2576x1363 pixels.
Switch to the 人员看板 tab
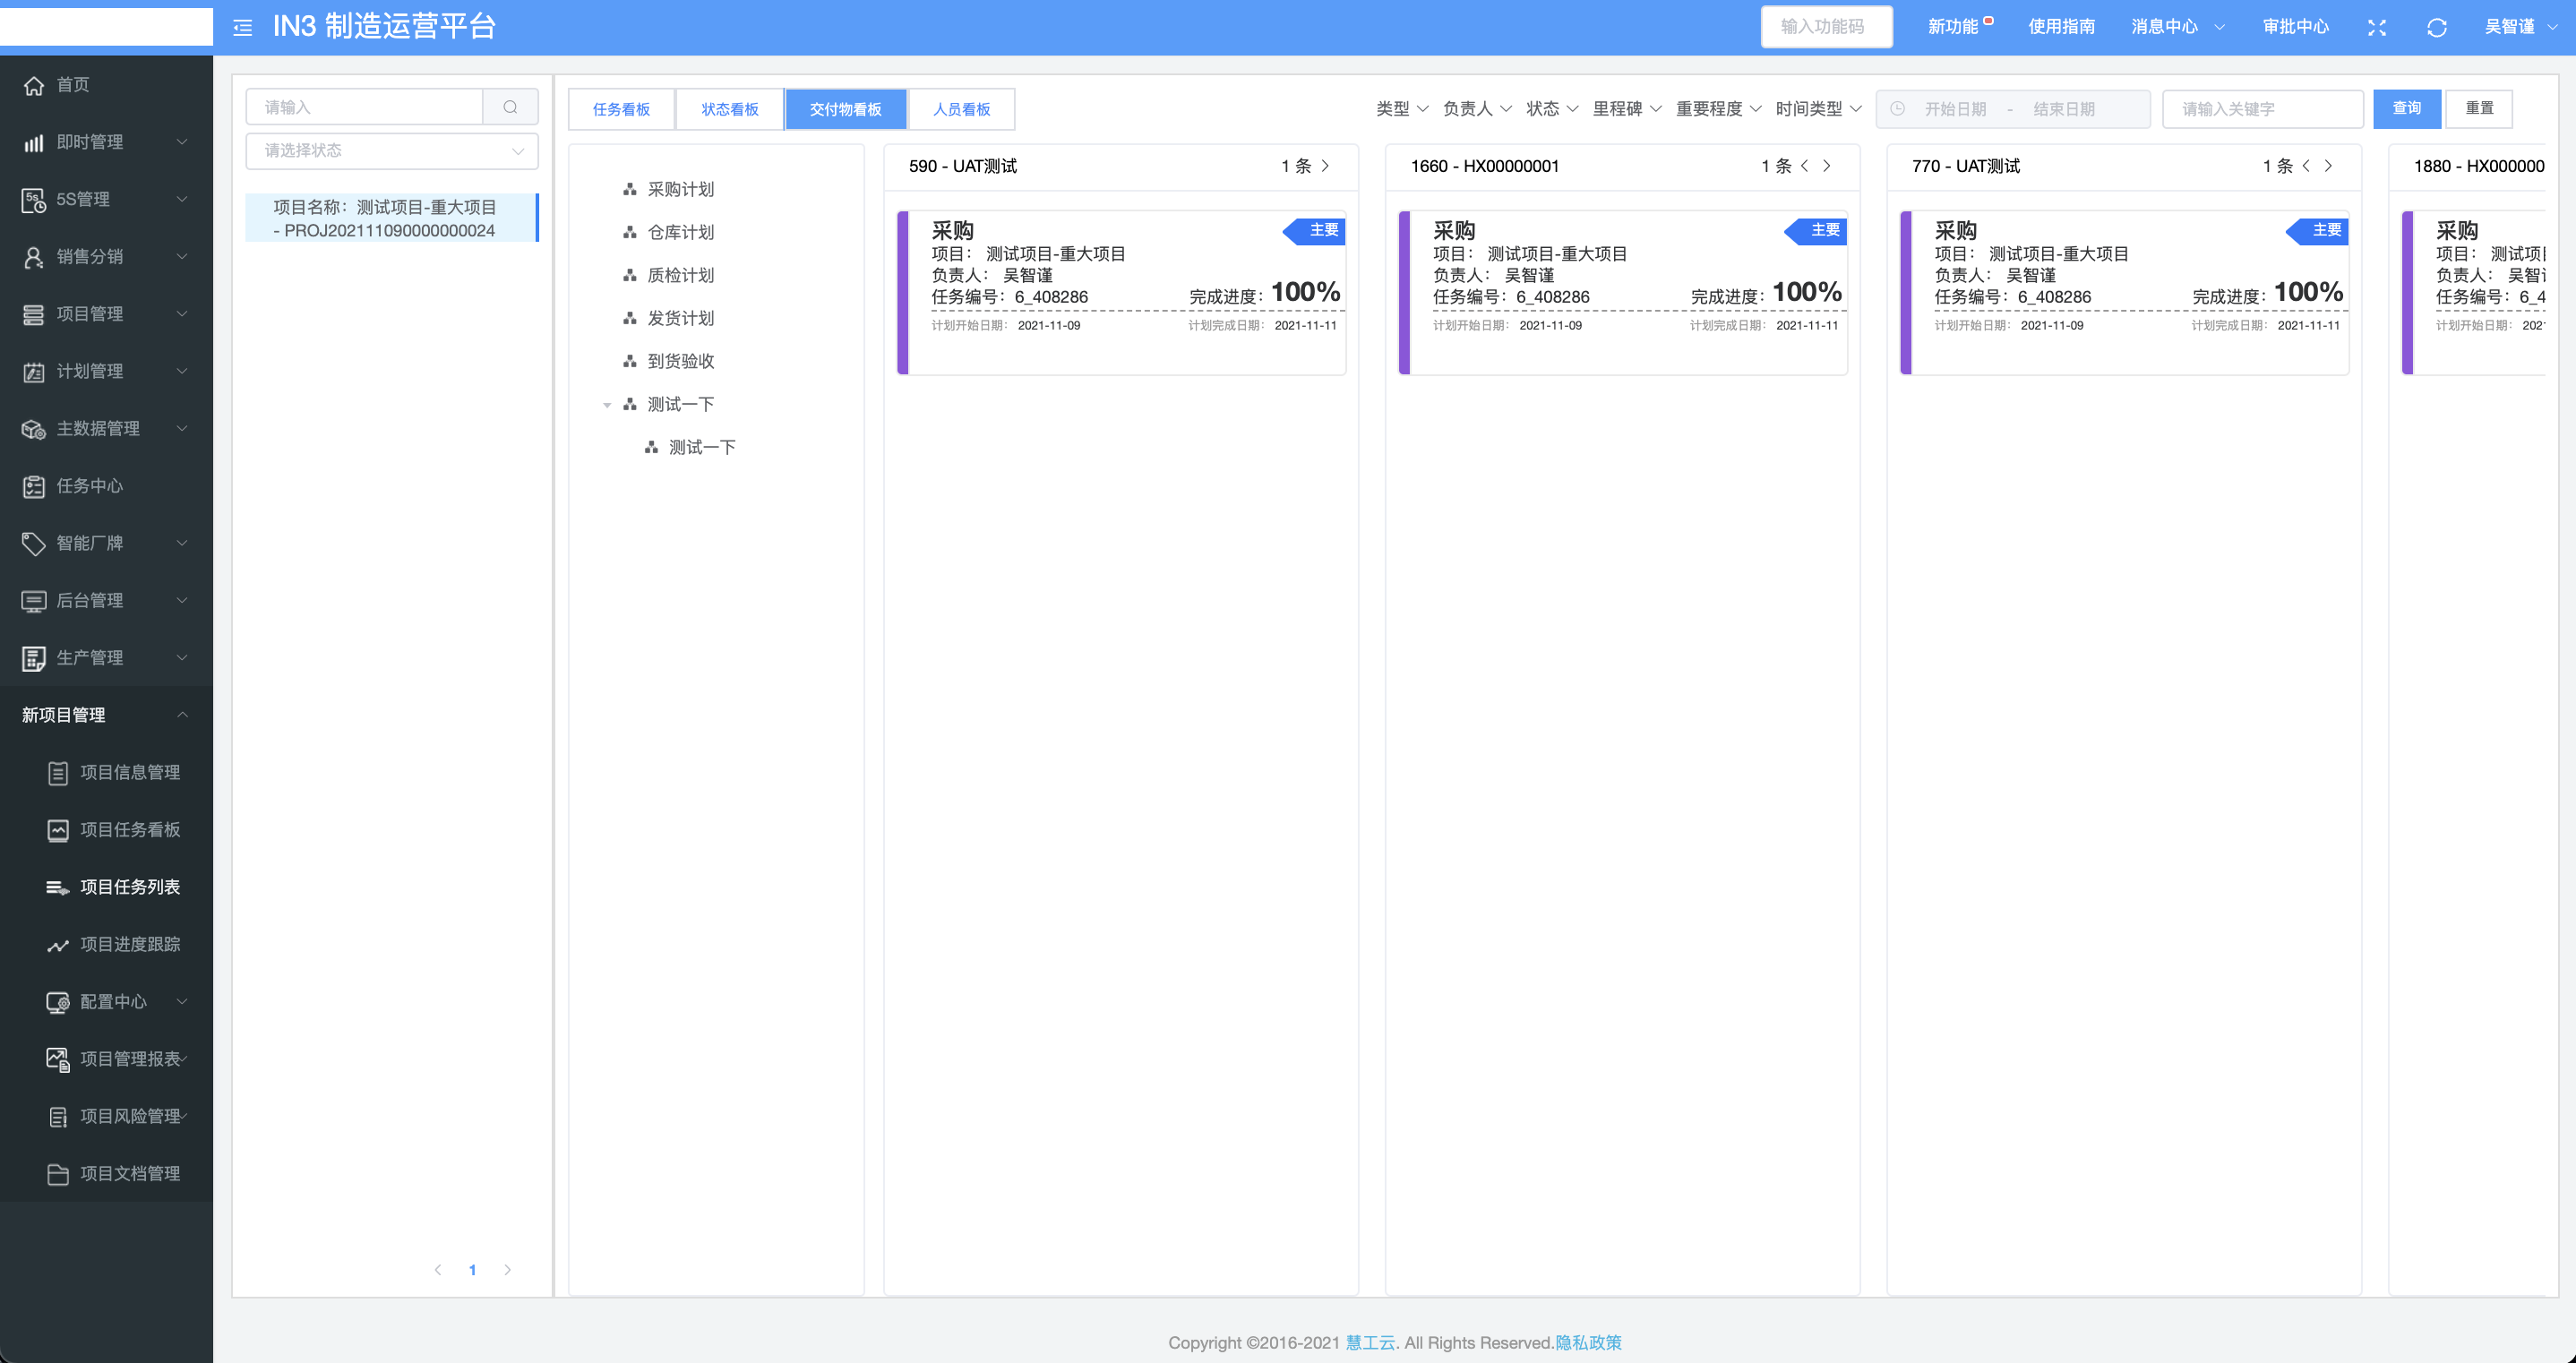click(961, 109)
